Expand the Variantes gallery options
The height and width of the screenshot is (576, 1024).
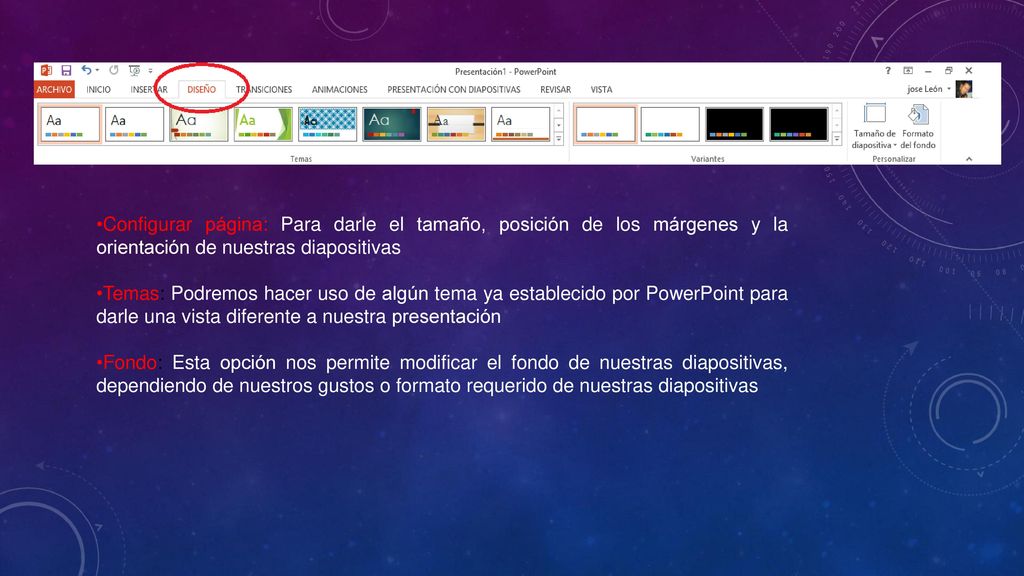[x=837, y=138]
